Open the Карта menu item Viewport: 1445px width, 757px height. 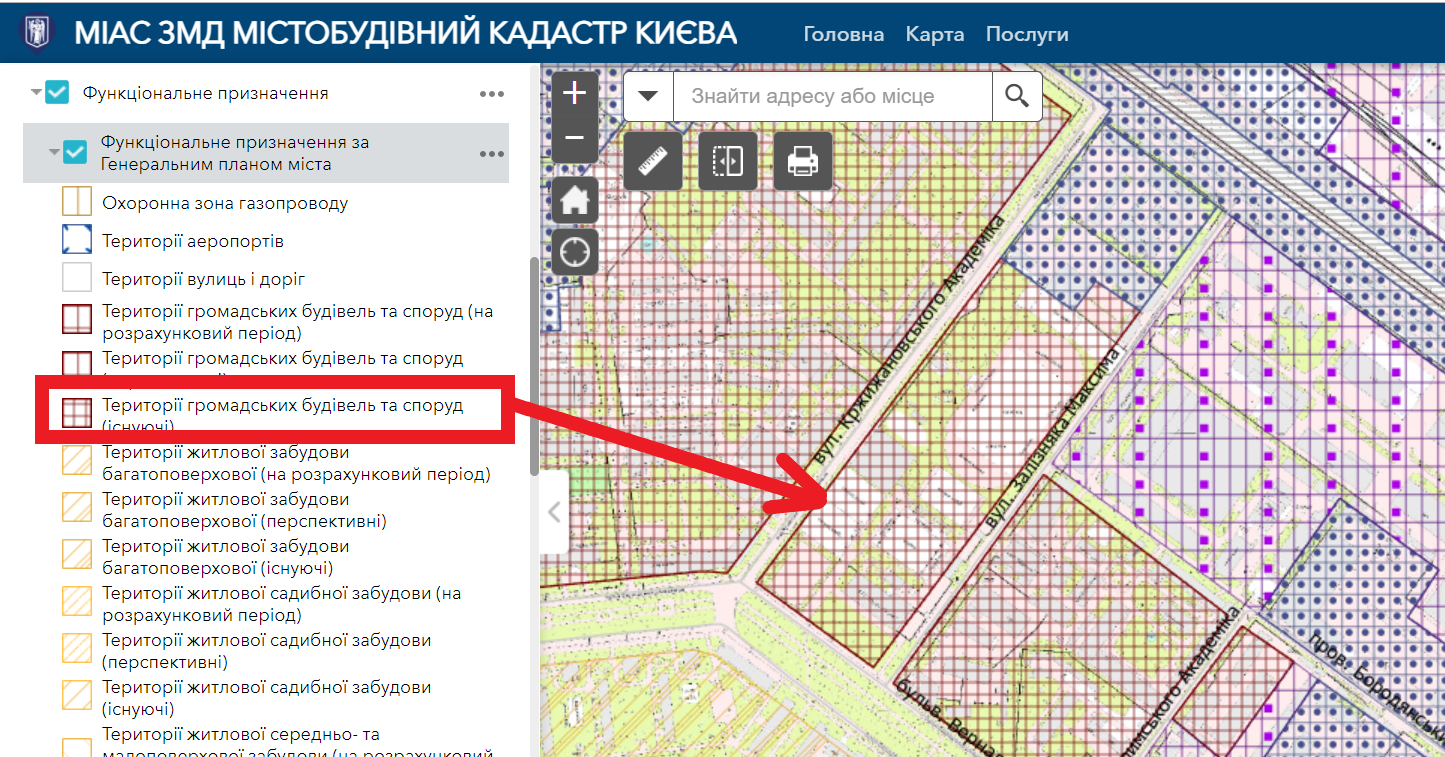[935, 34]
